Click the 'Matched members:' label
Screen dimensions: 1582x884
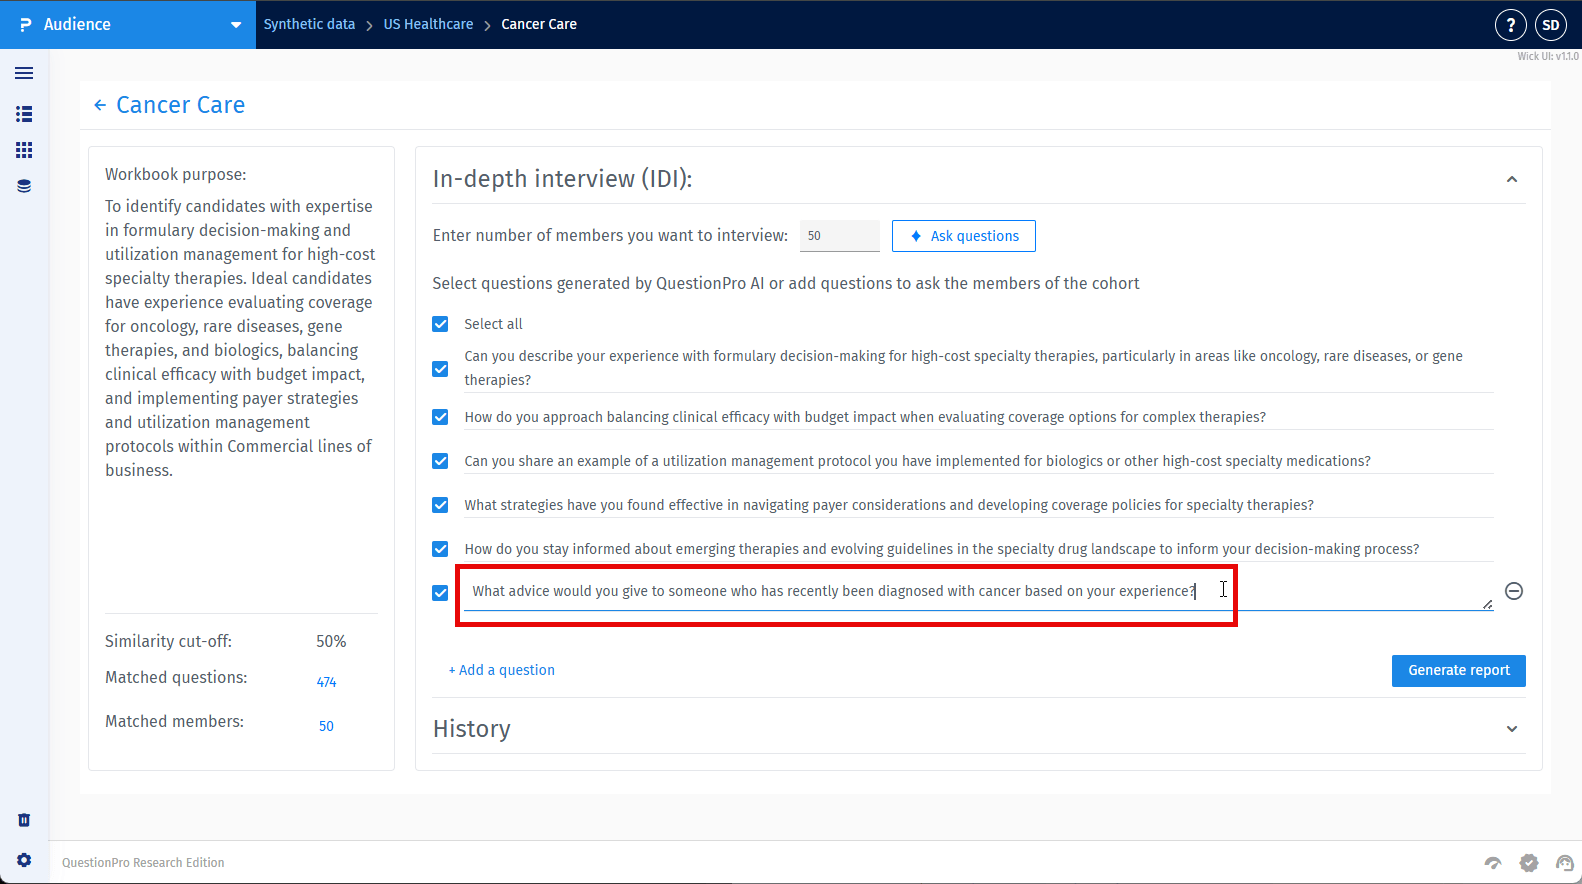tap(174, 721)
